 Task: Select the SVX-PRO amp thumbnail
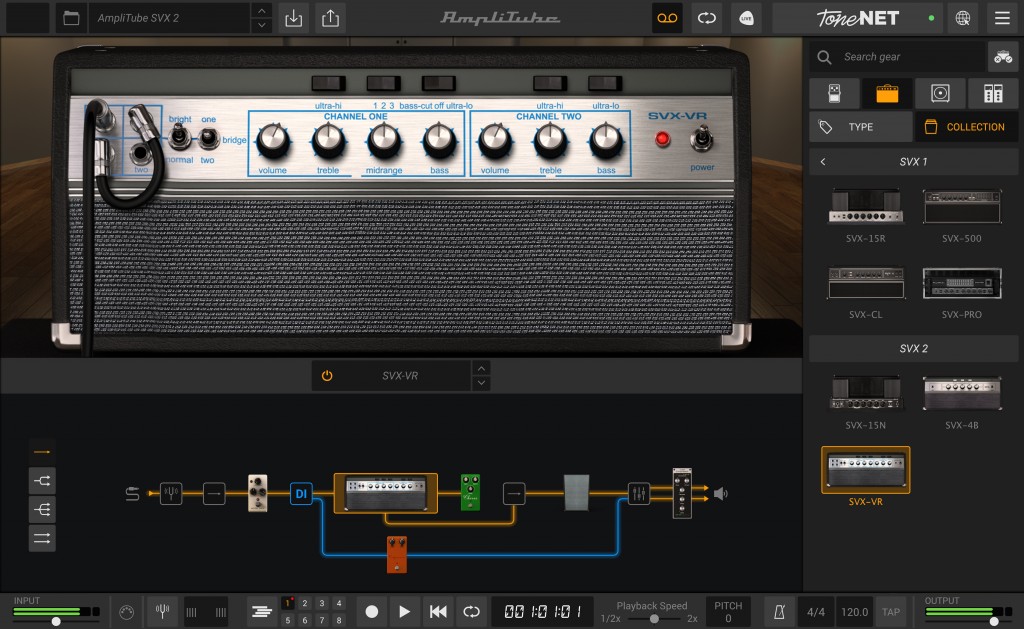coord(960,285)
